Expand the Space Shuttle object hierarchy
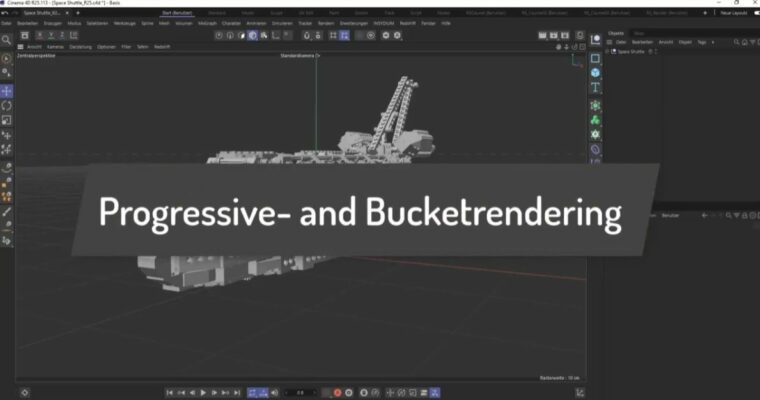The image size is (760, 400). (x=607, y=51)
